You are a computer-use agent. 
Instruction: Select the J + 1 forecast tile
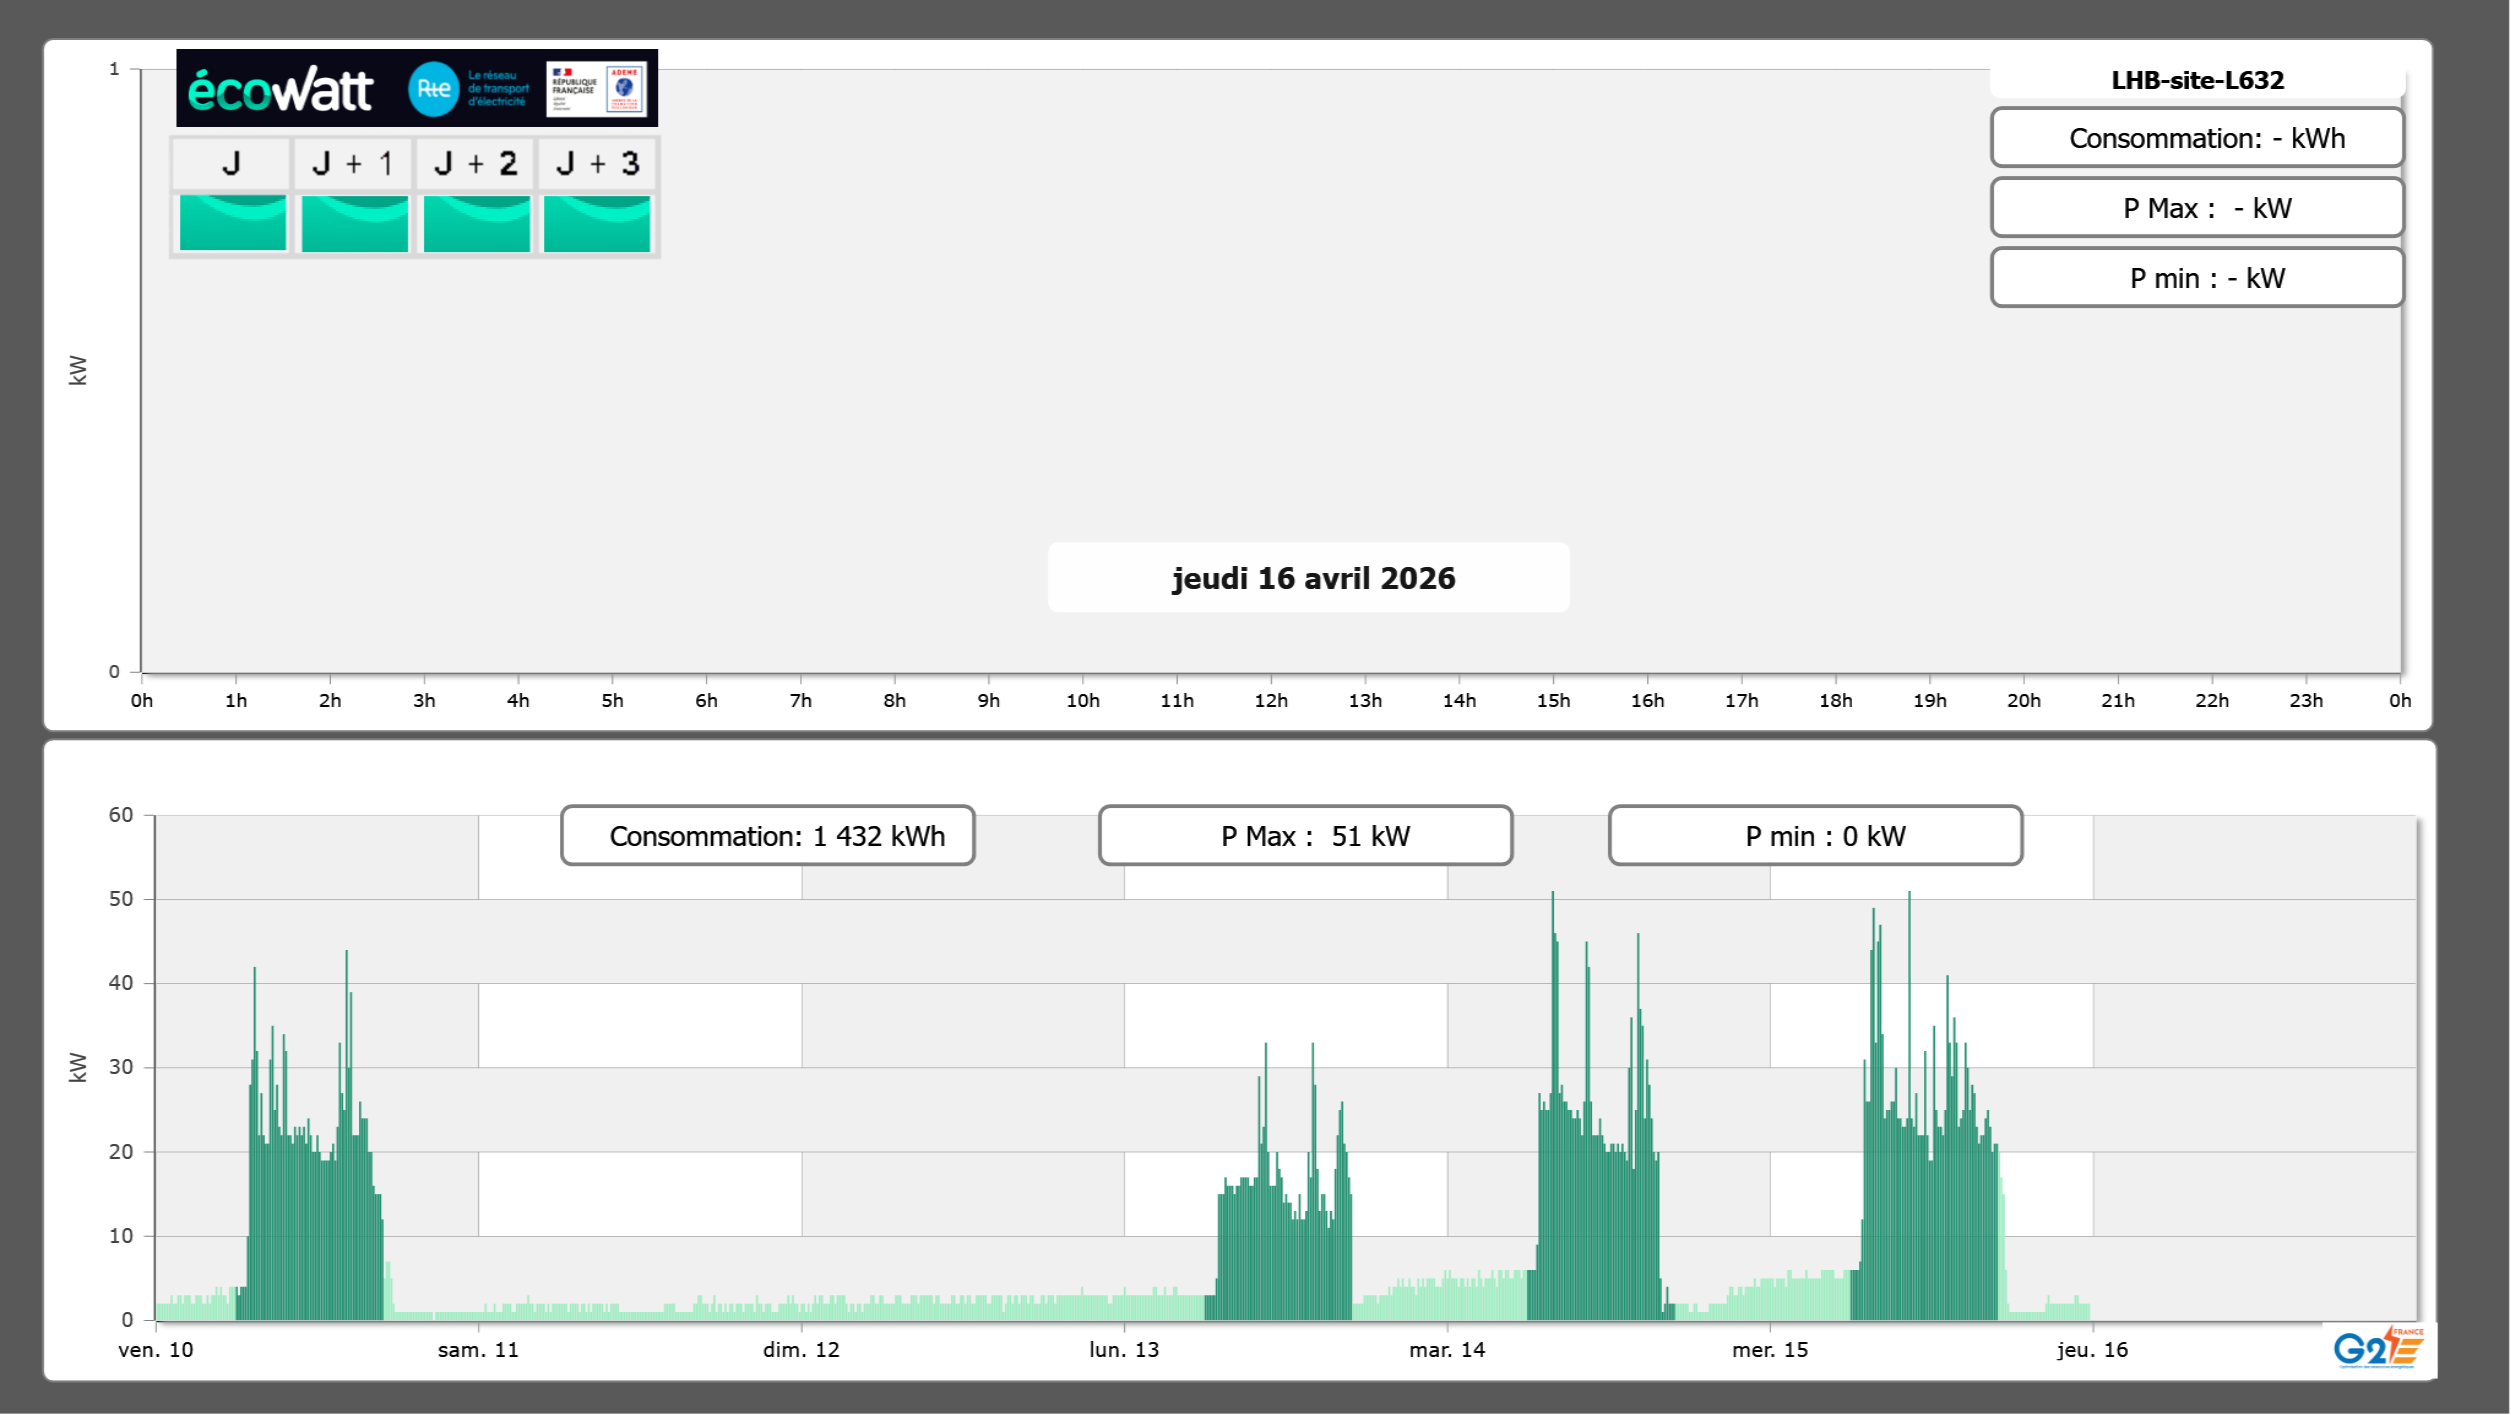pyautogui.click(x=355, y=223)
